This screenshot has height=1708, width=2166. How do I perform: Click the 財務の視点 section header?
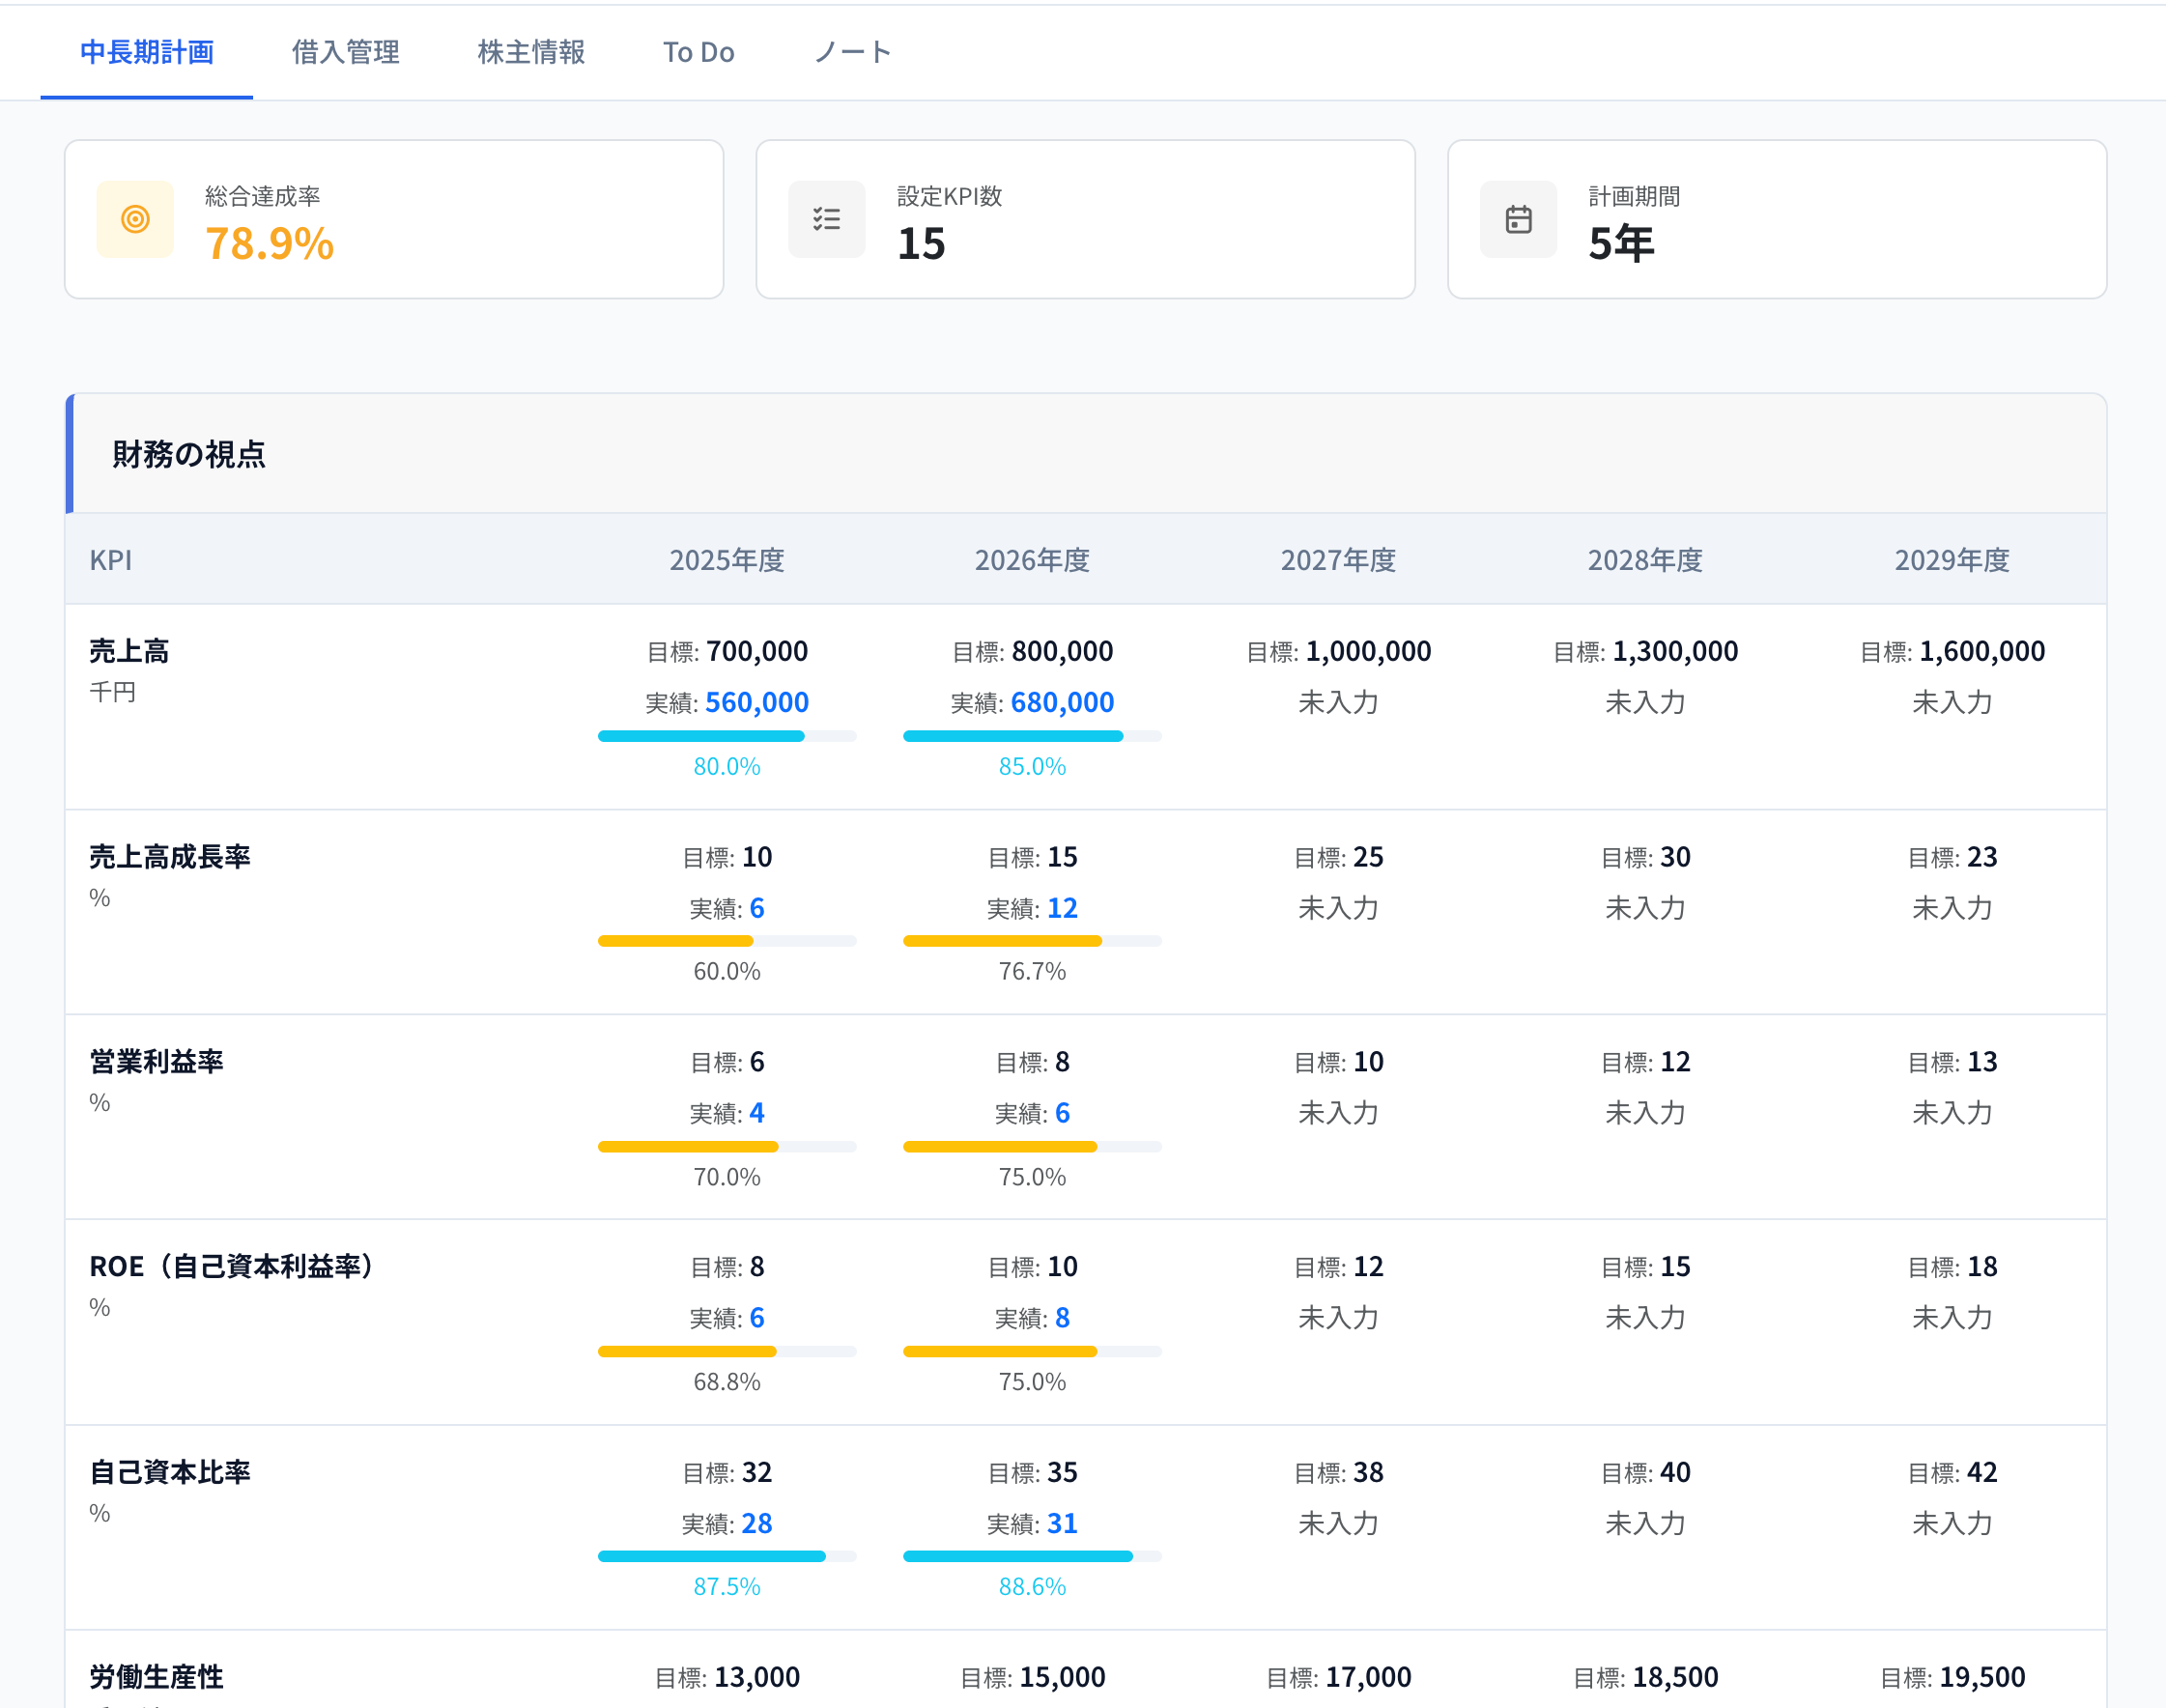click(189, 454)
